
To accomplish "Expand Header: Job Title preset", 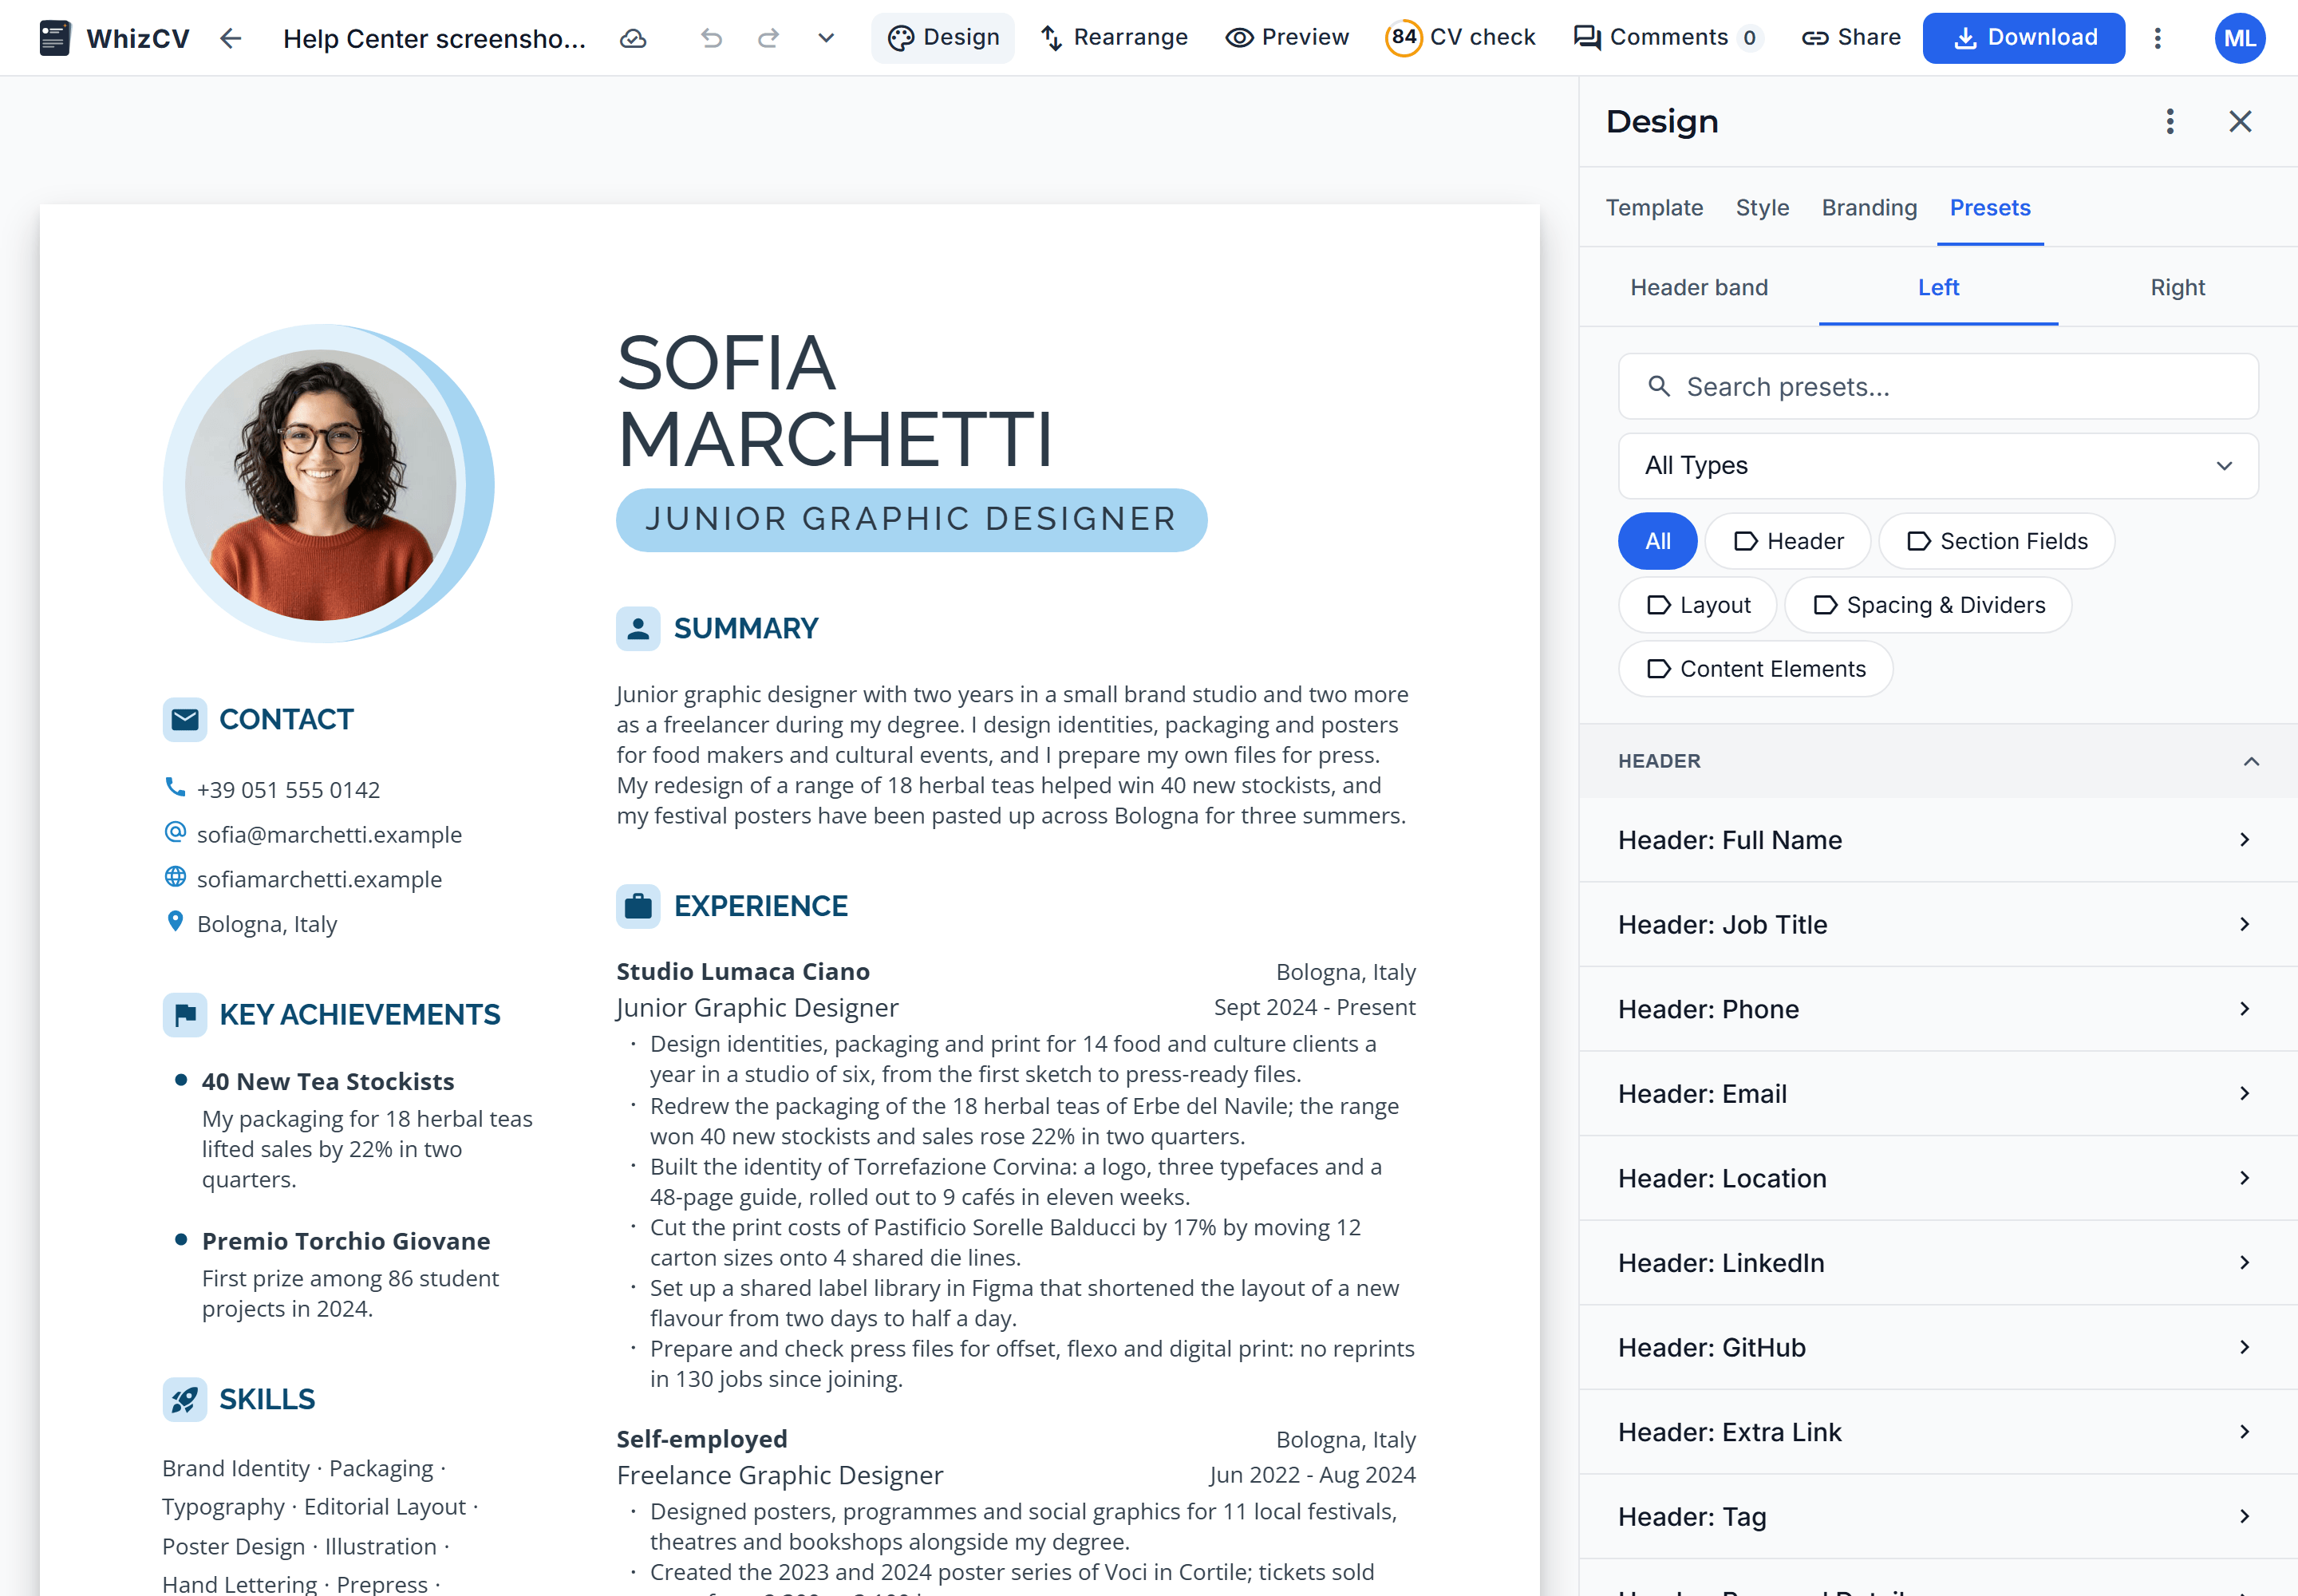I will point(1938,925).
